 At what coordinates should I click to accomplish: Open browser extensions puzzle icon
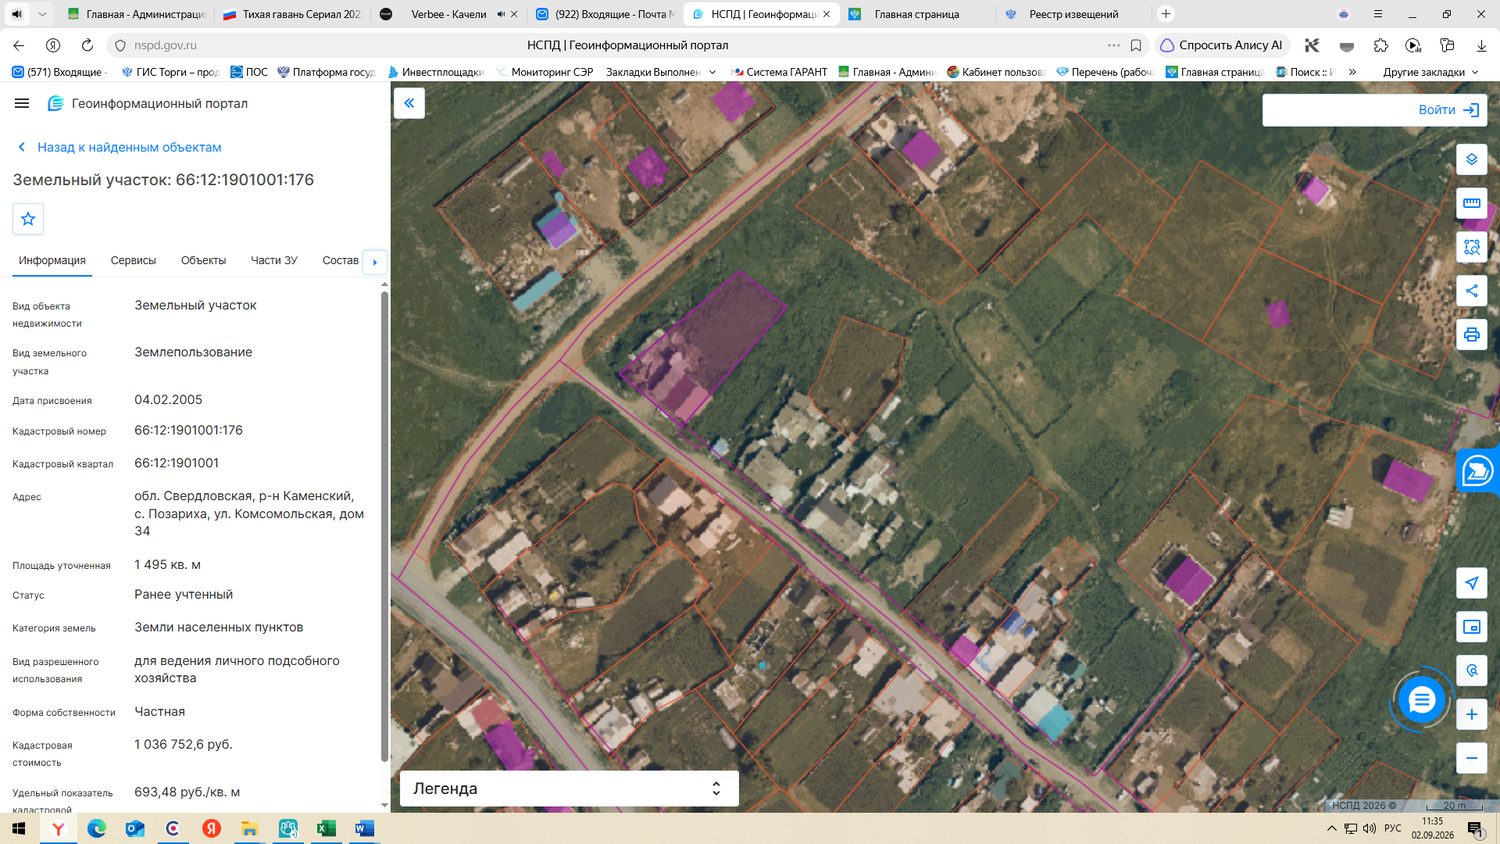point(1381,45)
